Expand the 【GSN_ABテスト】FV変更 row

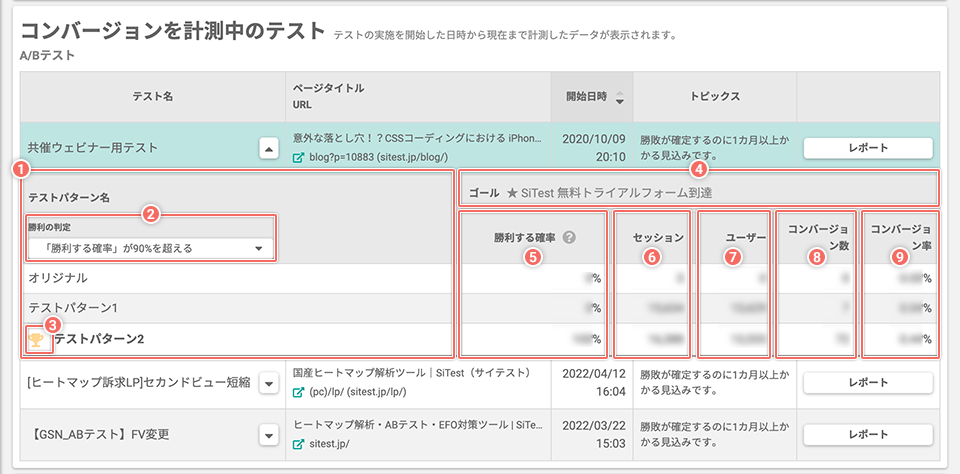pyautogui.click(x=269, y=435)
